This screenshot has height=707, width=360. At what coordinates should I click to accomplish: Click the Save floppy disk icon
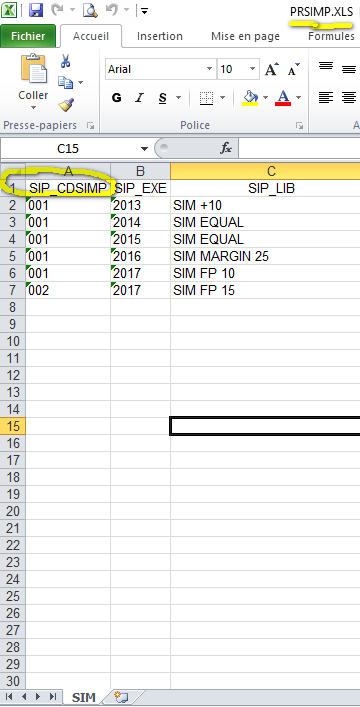(x=36, y=10)
